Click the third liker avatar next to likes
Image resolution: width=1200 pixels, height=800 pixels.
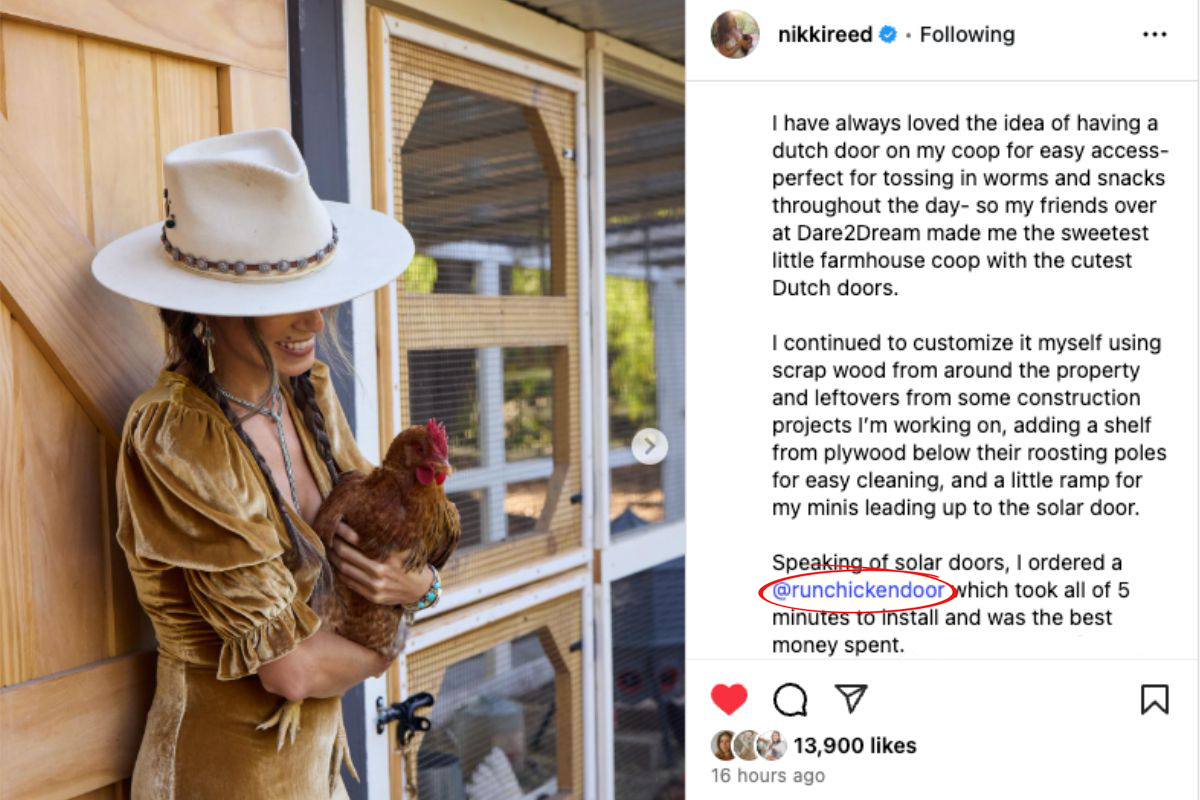pos(771,745)
